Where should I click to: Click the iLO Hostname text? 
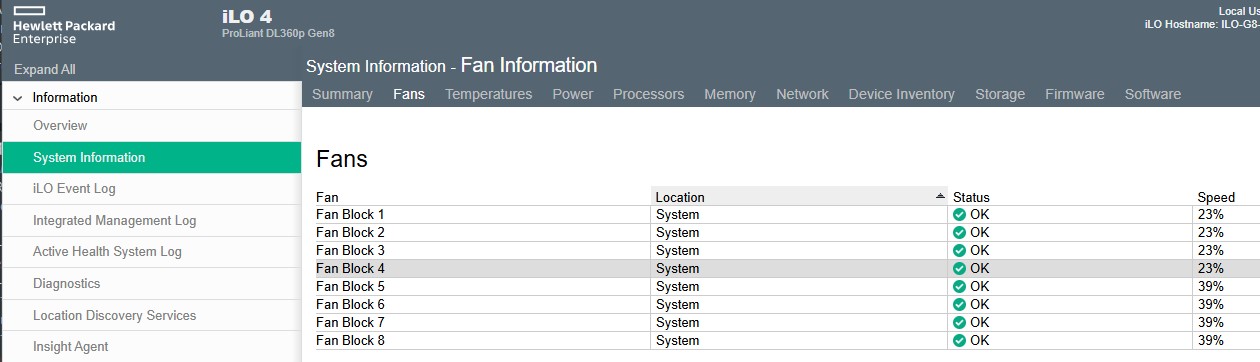pos(1201,24)
